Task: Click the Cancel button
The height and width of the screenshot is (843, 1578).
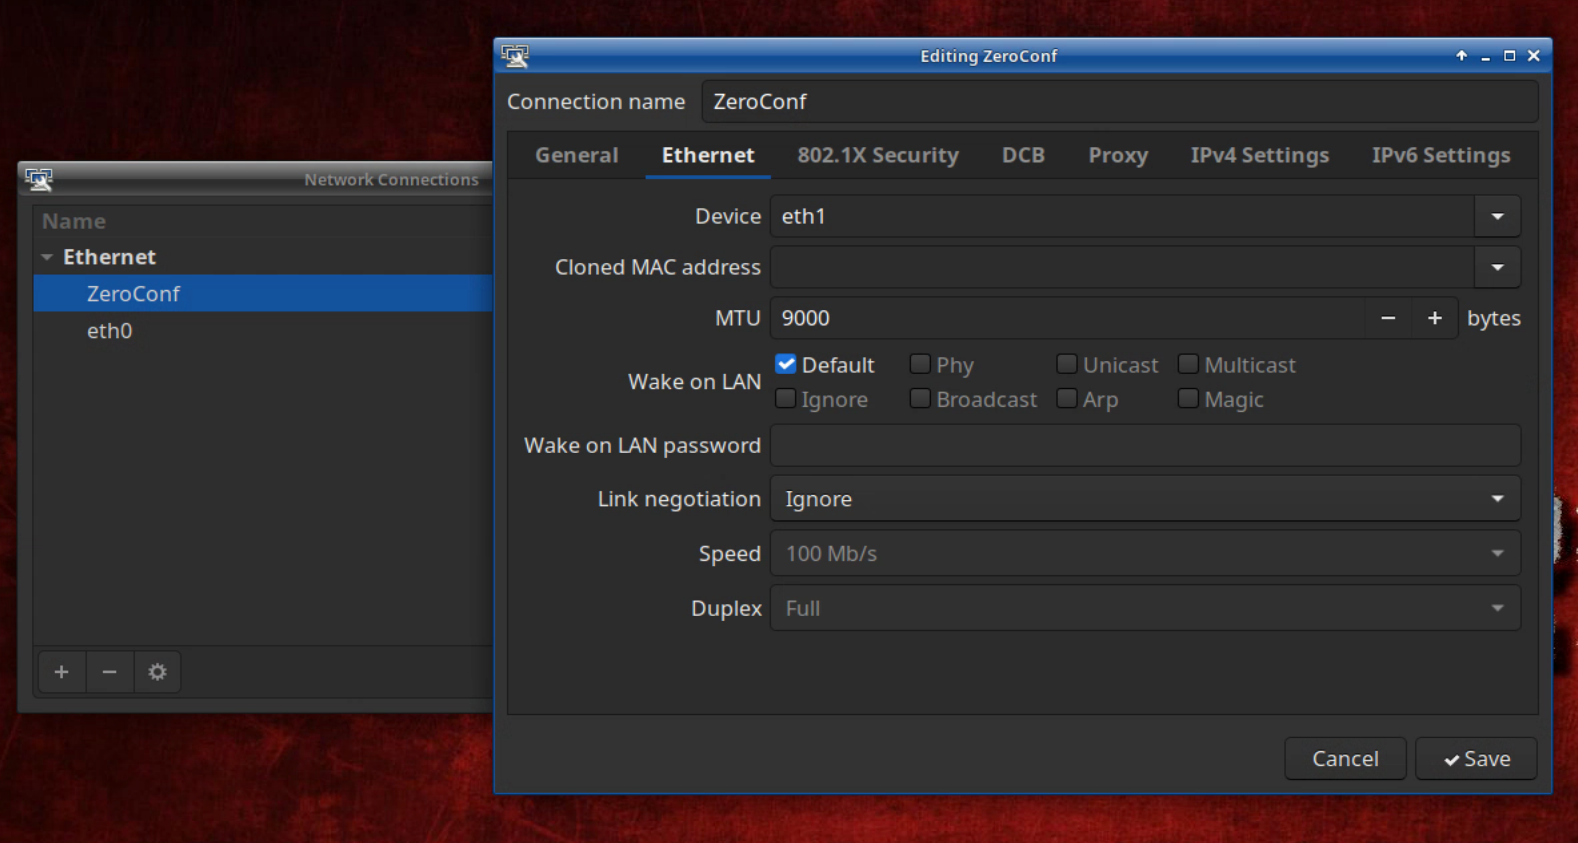Action: [1344, 759]
